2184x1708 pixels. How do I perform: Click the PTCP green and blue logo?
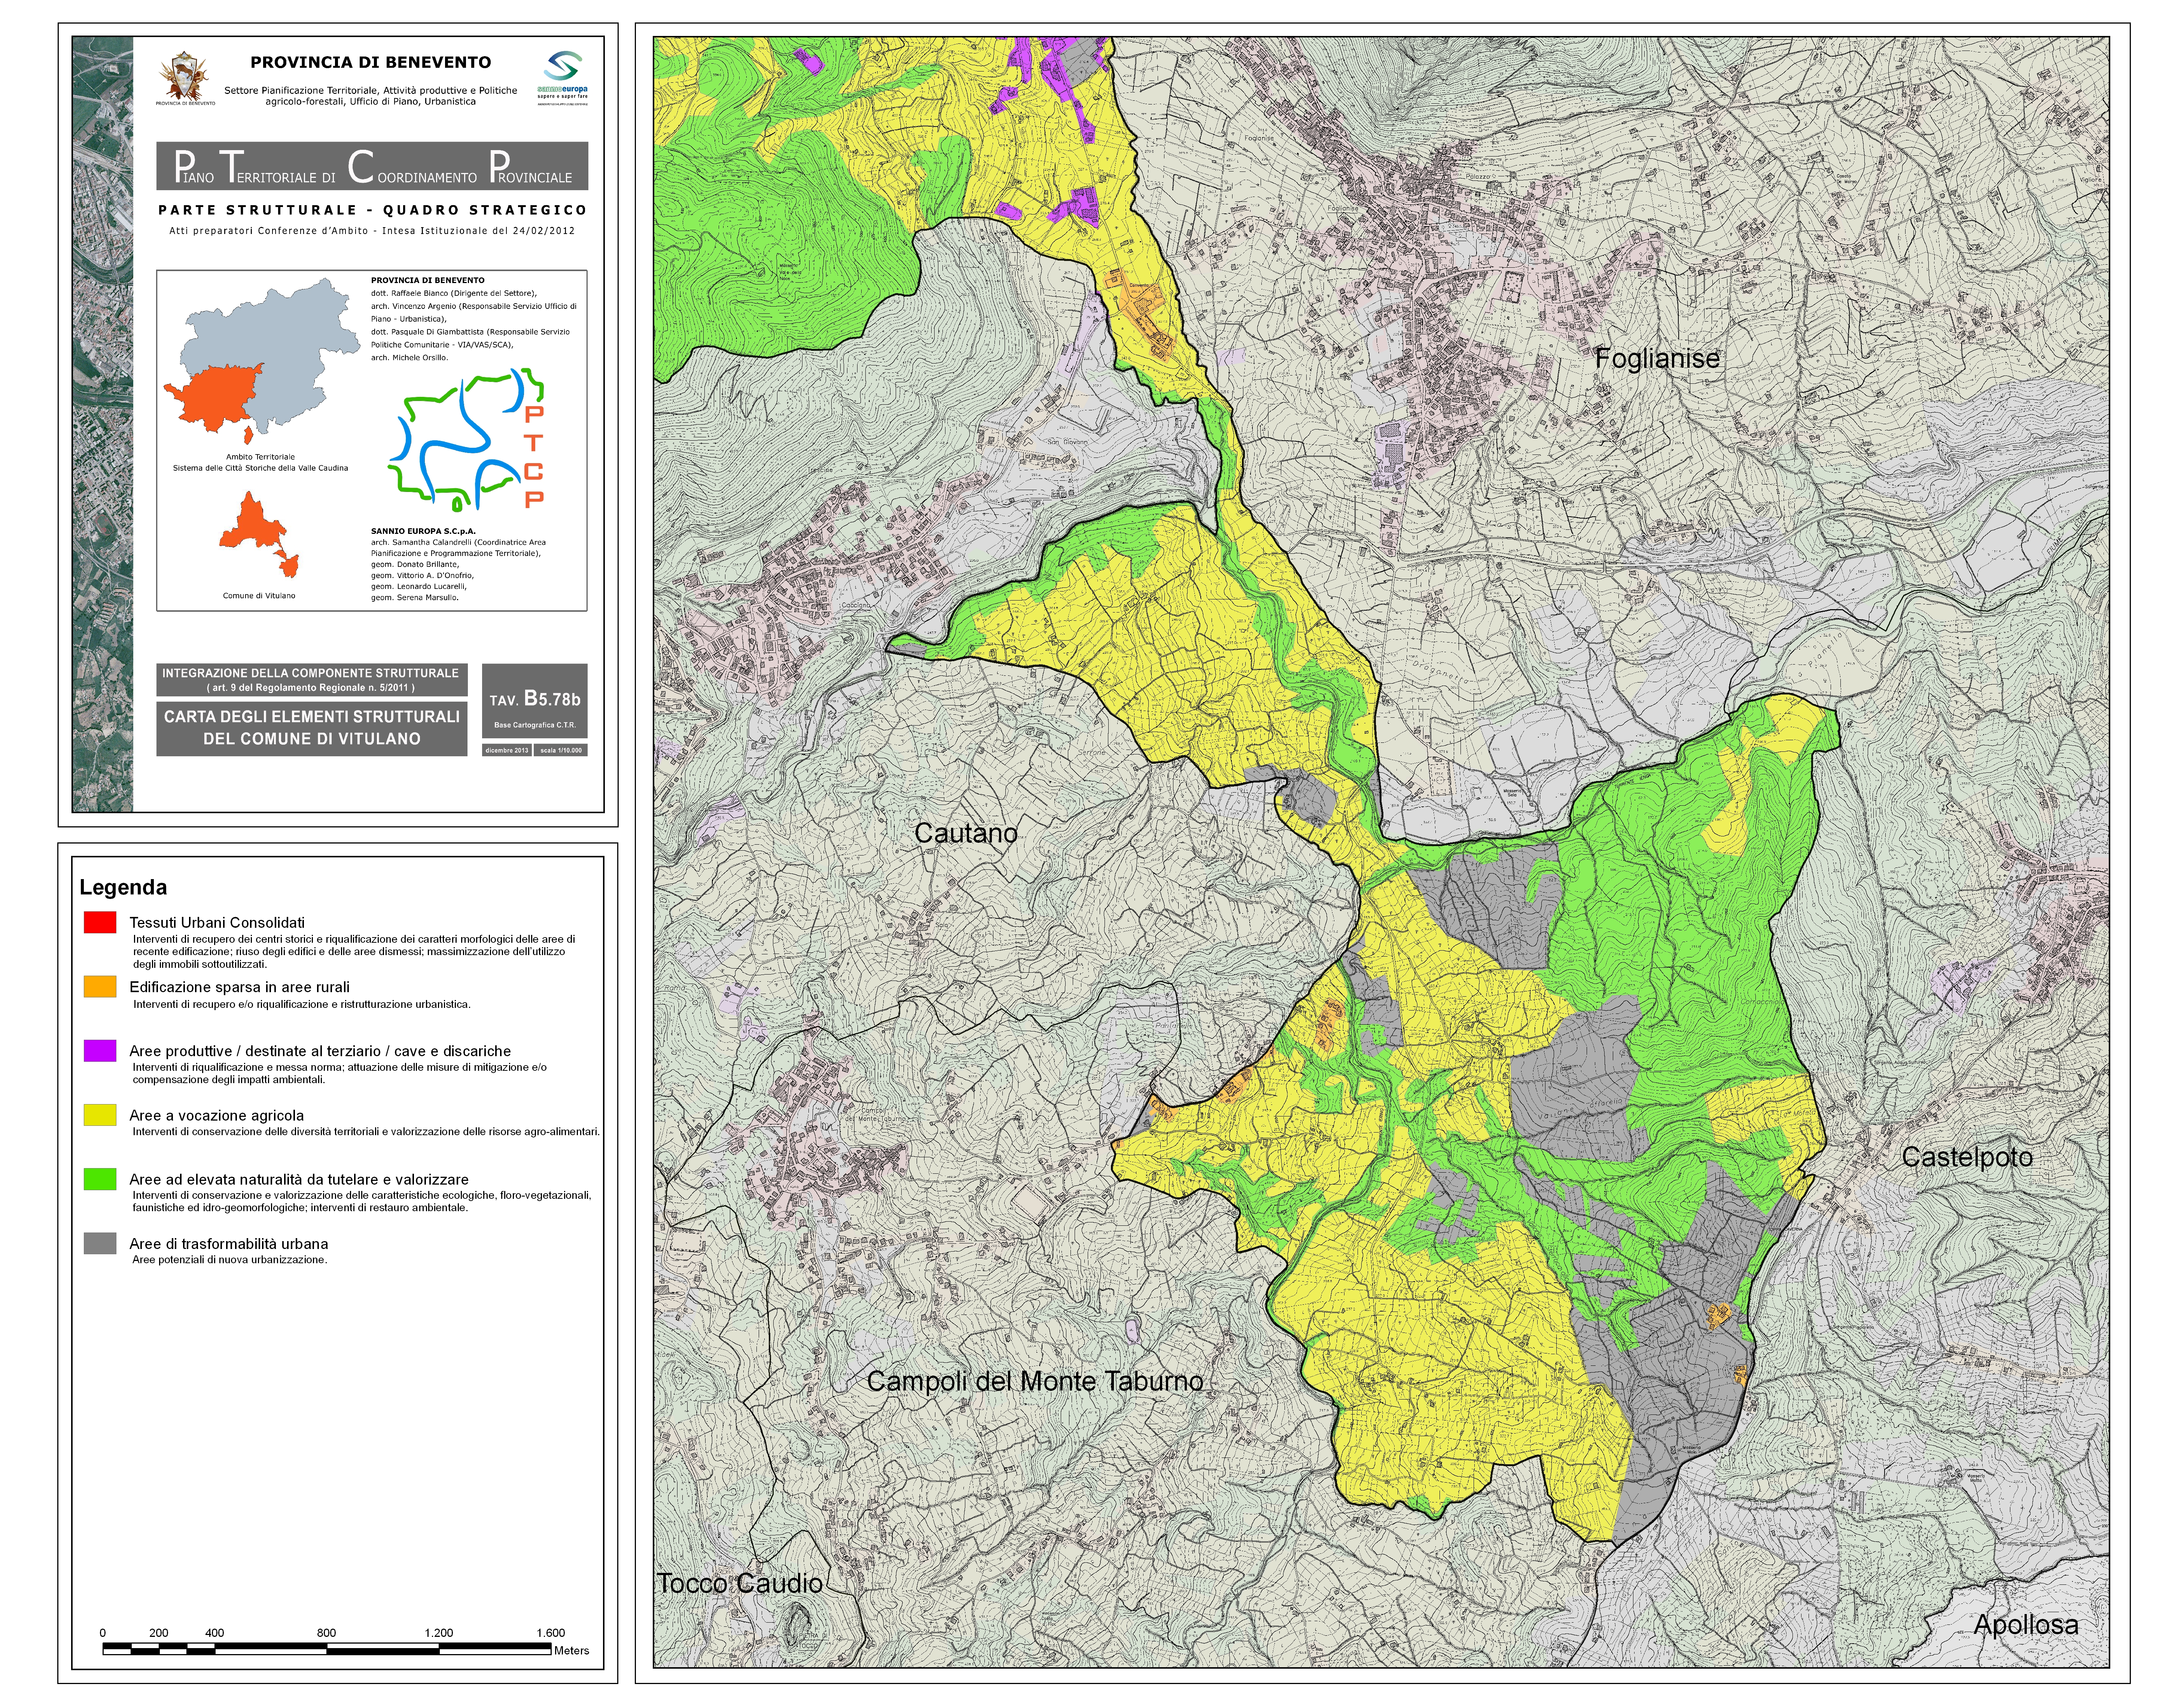click(x=467, y=439)
